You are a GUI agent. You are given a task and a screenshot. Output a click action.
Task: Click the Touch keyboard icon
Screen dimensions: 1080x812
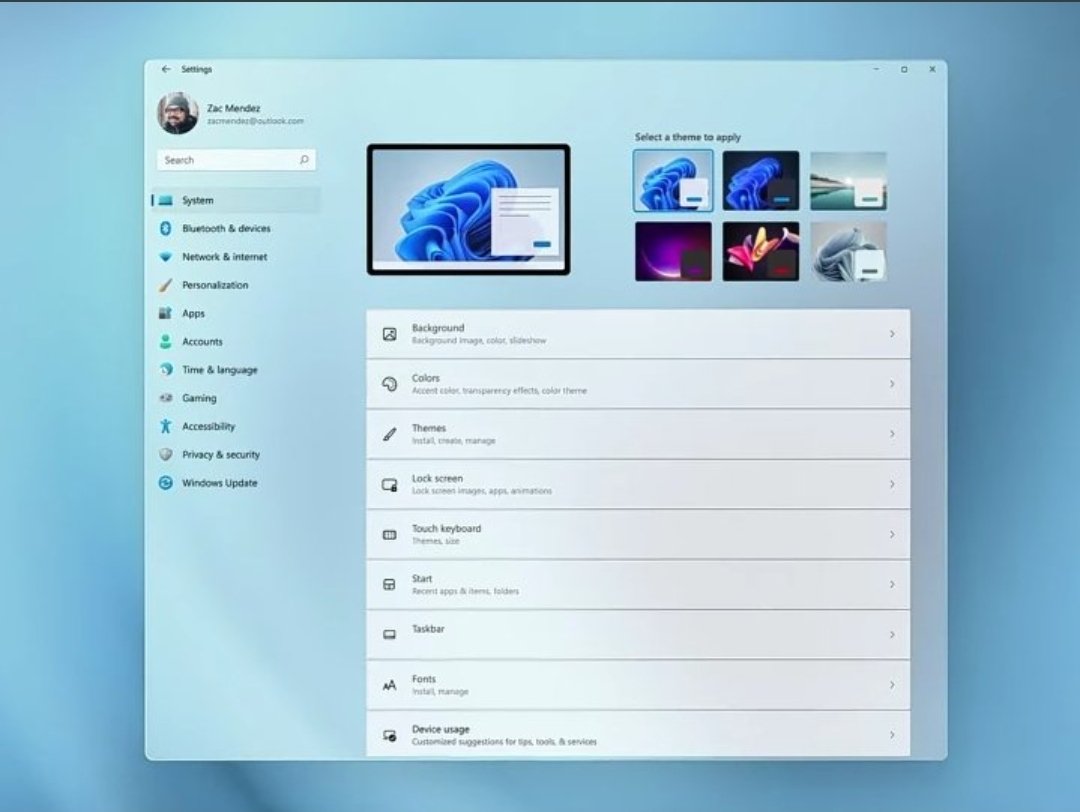(389, 535)
